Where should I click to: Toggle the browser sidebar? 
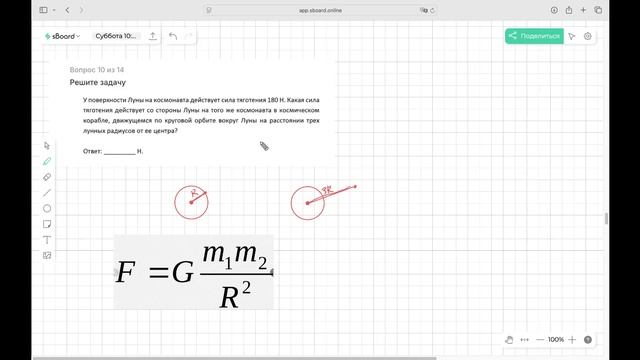coord(44,10)
